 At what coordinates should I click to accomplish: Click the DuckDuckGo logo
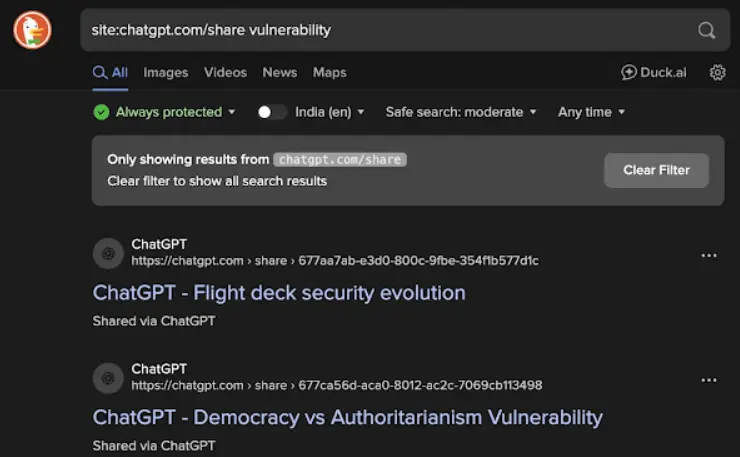point(32,30)
